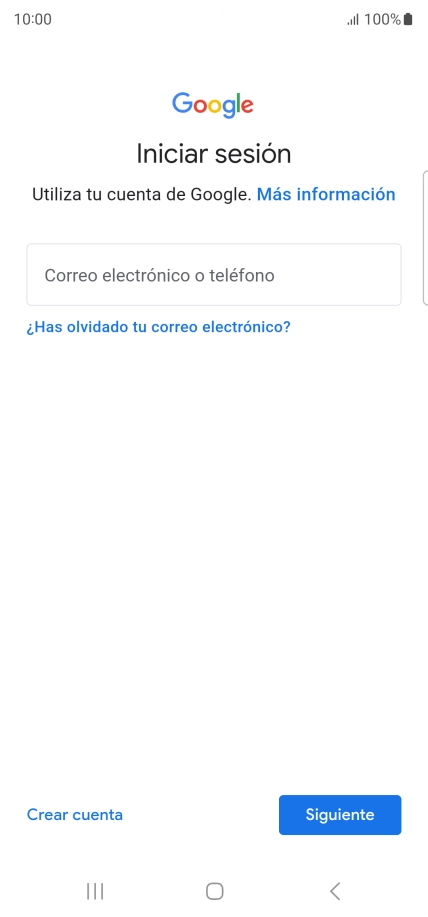The image size is (428, 917).
Task: Tap the yellow letter o in Google logo
Action: tap(216, 106)
